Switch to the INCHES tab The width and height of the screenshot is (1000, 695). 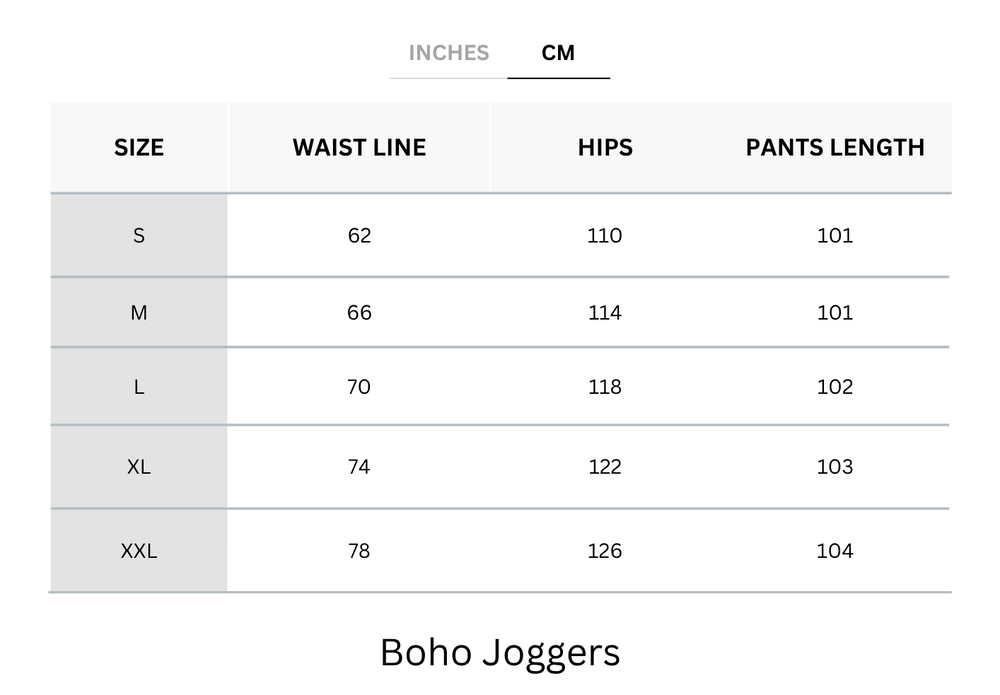(448, 53)
